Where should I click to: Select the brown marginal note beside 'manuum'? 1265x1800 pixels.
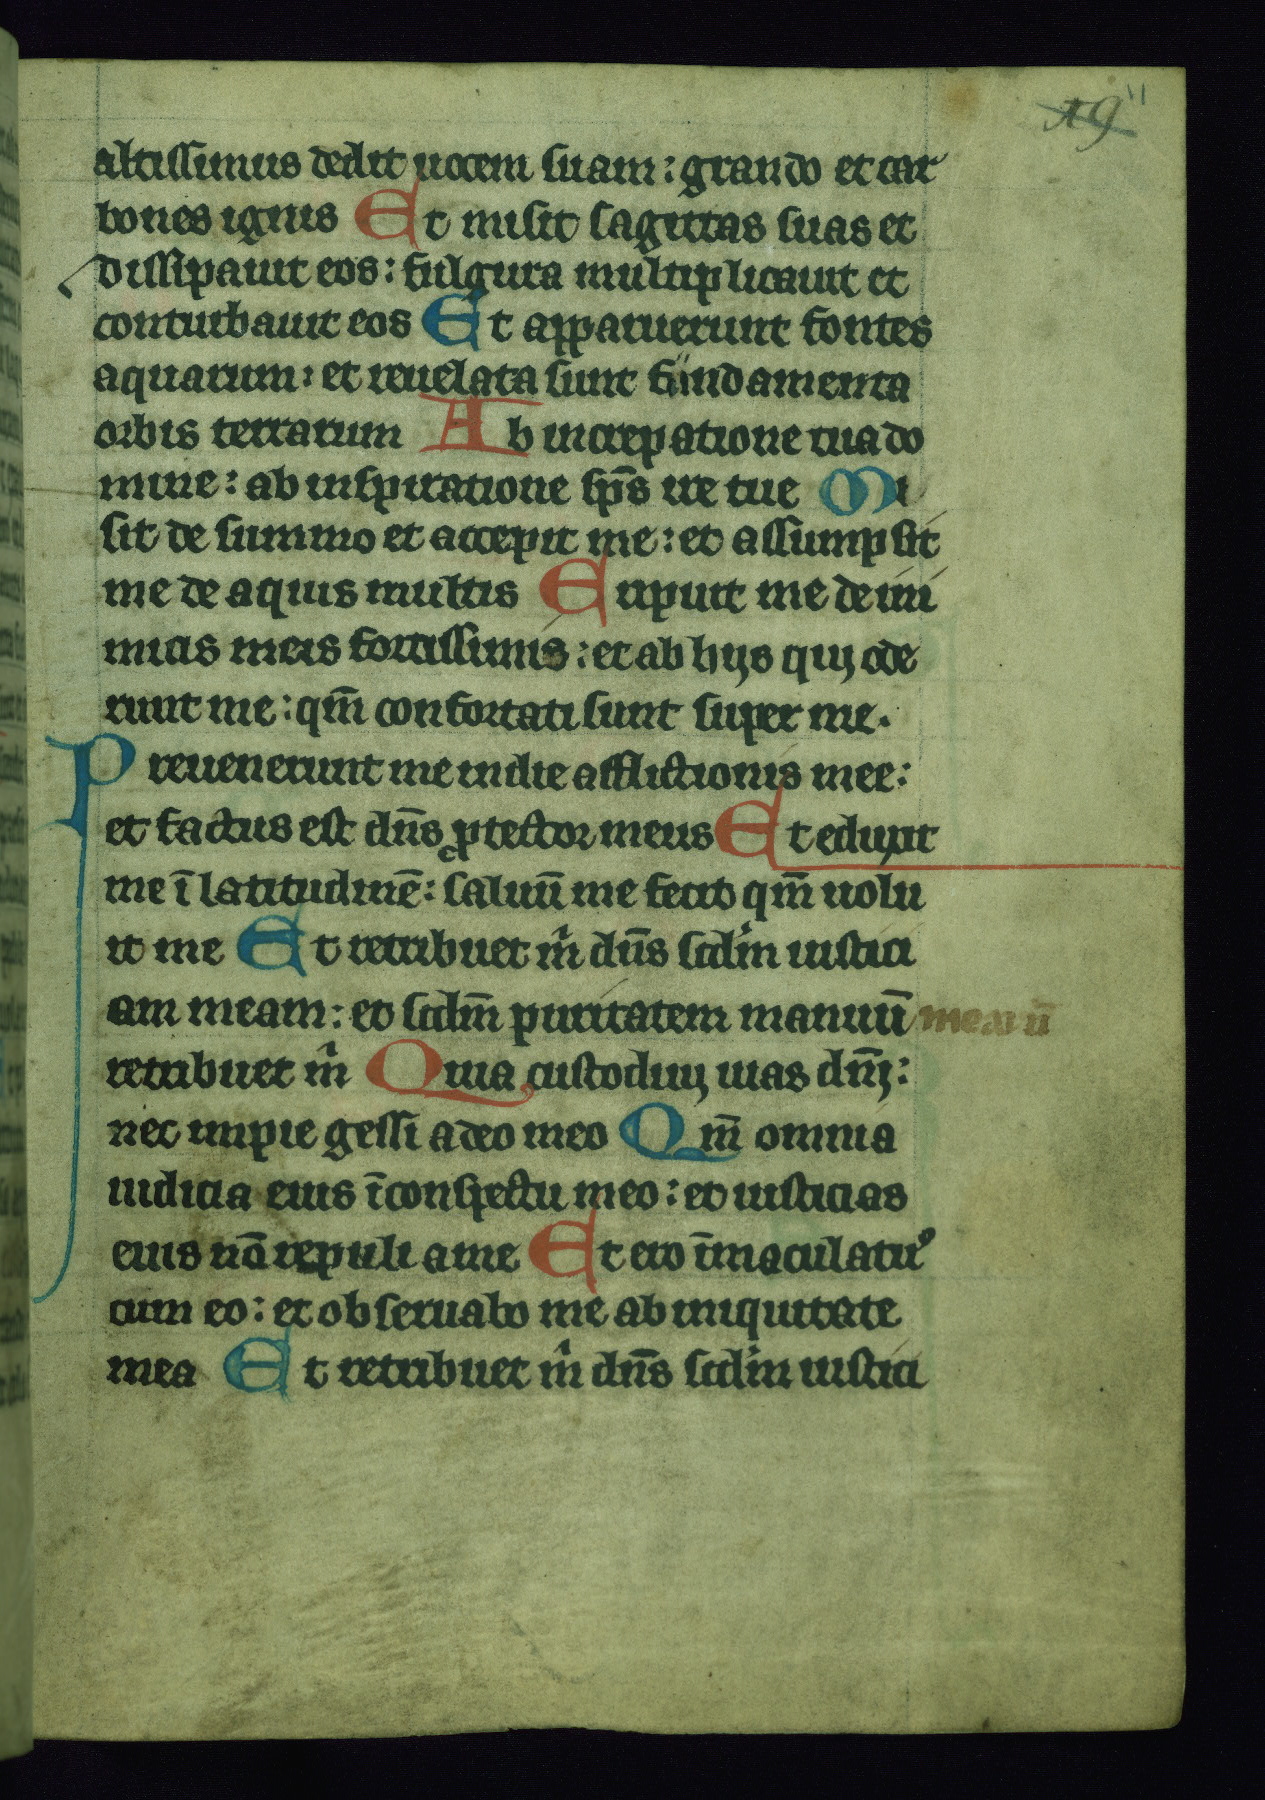pyautogui.click(x=981, y=1019)
